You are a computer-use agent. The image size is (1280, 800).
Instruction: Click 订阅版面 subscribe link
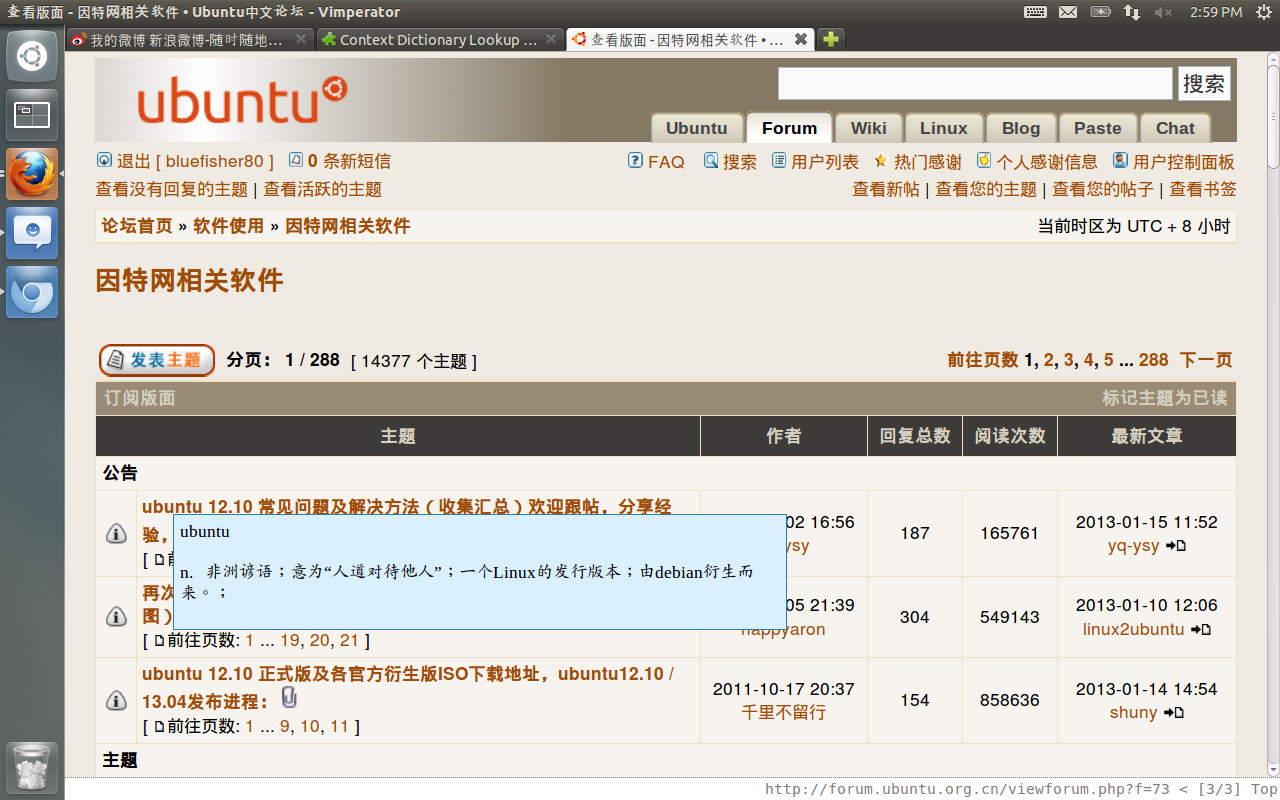pyautogui.click(x=140, y=398)
